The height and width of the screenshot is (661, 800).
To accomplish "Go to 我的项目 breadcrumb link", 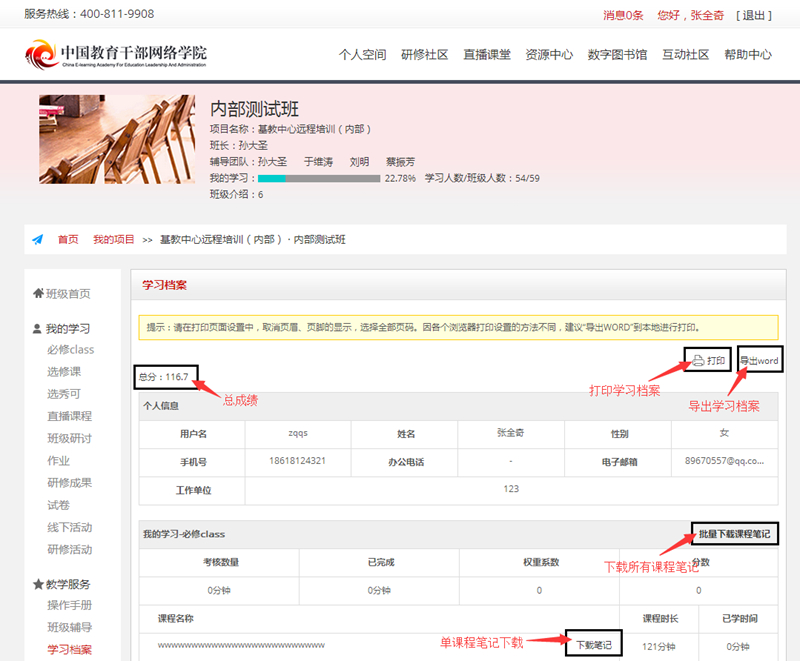I will pos(114,240).
